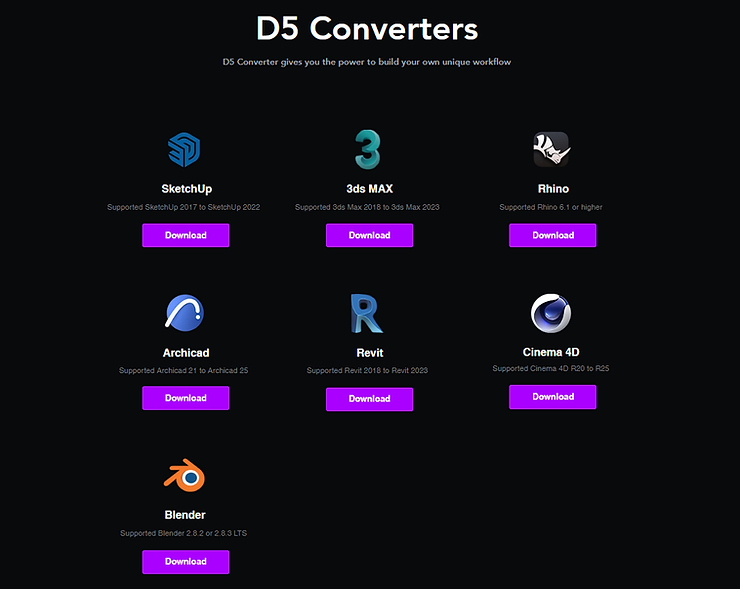The width and height of the screenshot is (740, 589).
Task: Click the Archicad logo icon
Action: pos(185,313)
